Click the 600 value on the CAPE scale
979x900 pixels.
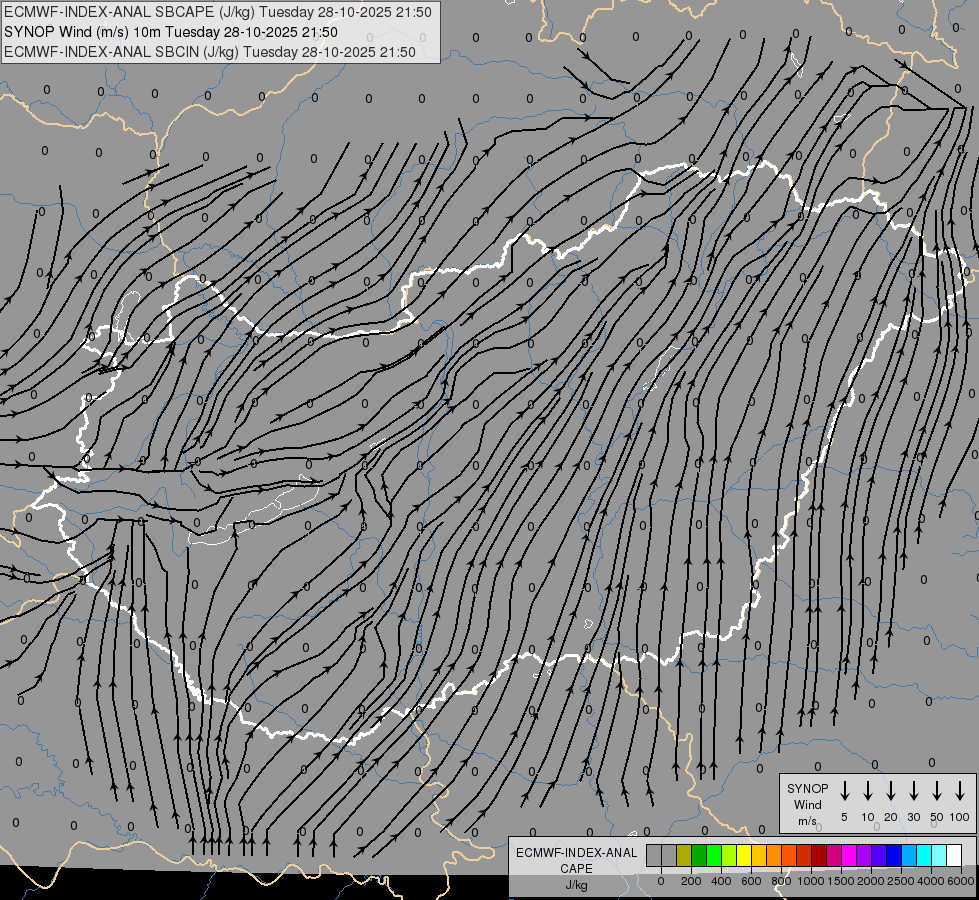[x=751, y=881]
